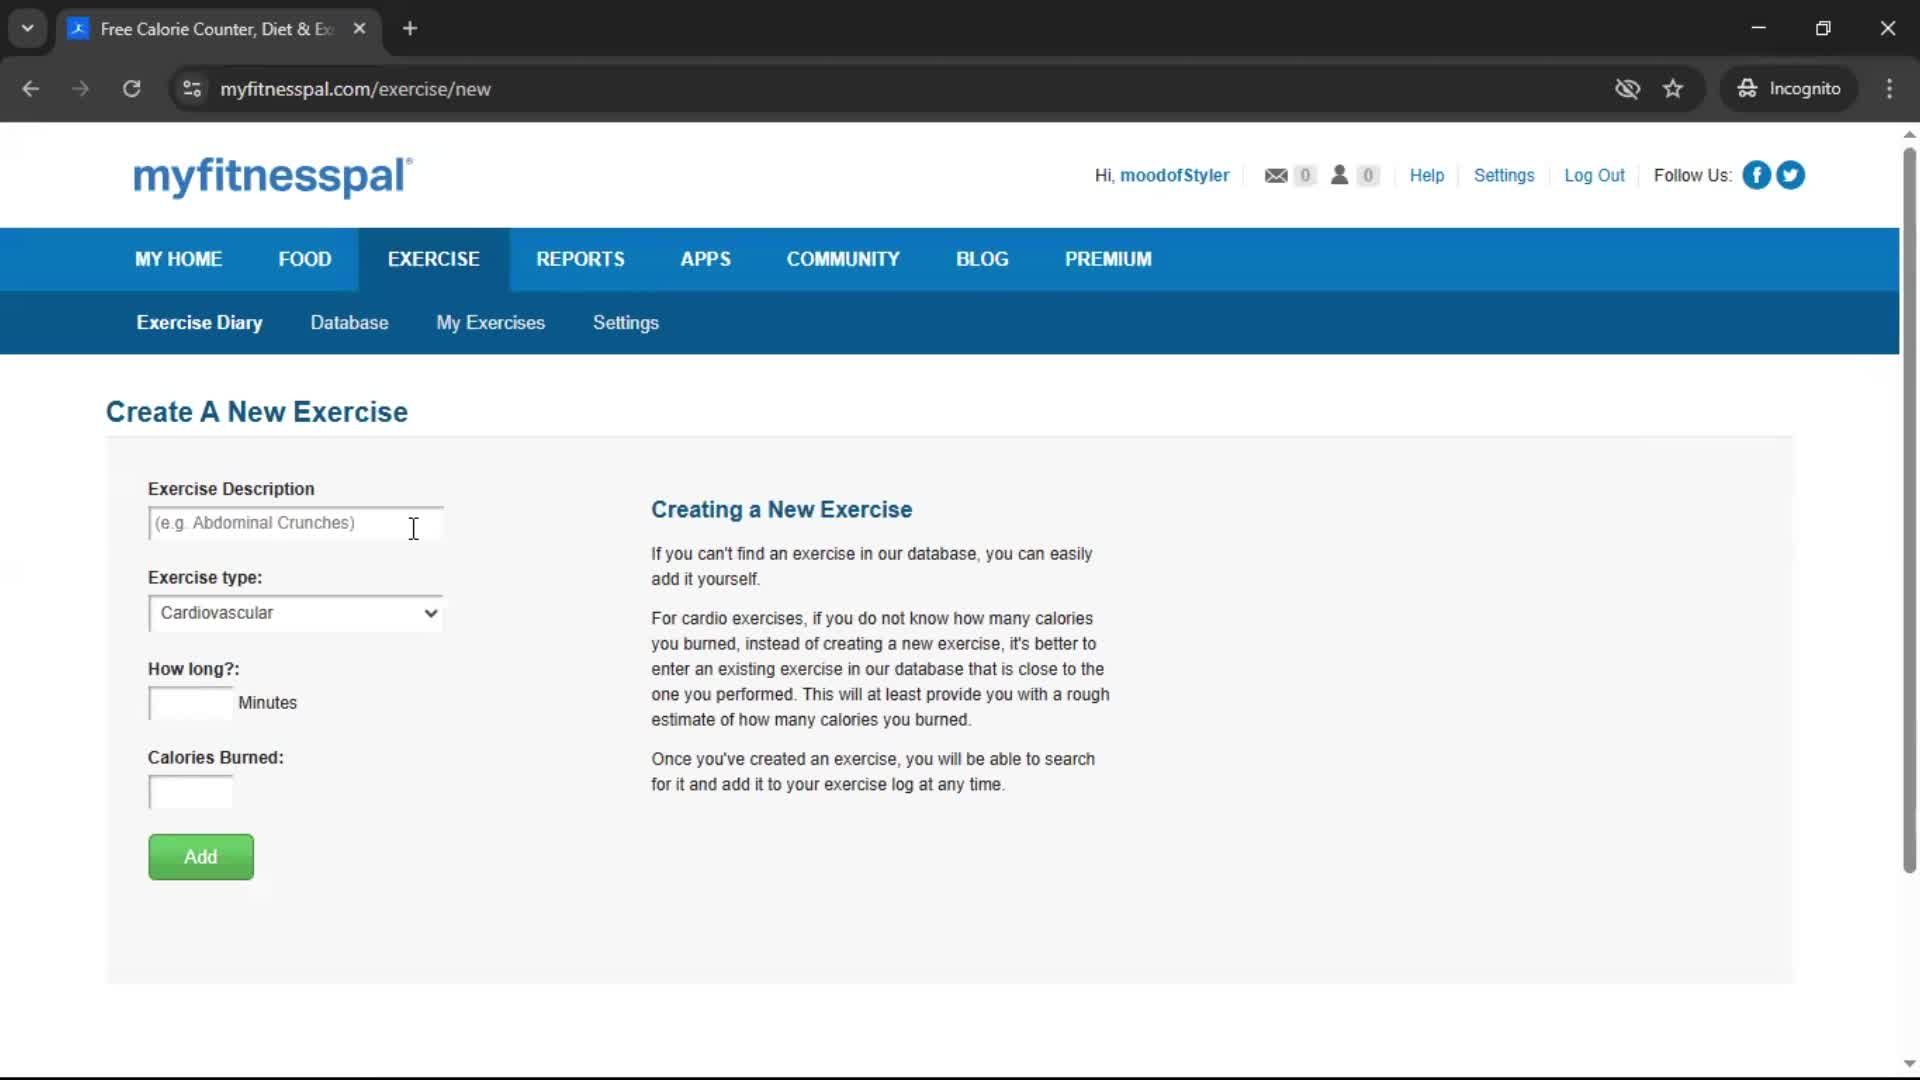Viewport: 1920px width, 1080px height.
Task: Click the Incognito indicator button
Action: coord(1788,89)
